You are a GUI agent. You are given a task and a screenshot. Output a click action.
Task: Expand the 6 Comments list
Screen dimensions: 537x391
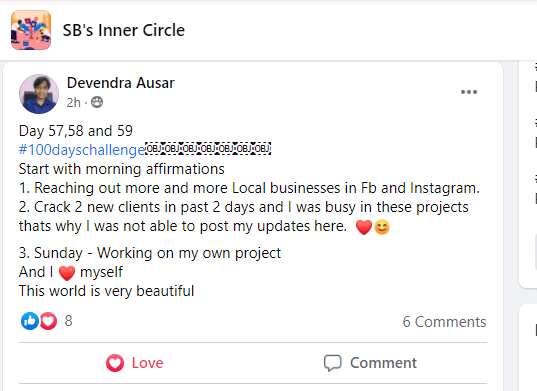coord(444,322)
